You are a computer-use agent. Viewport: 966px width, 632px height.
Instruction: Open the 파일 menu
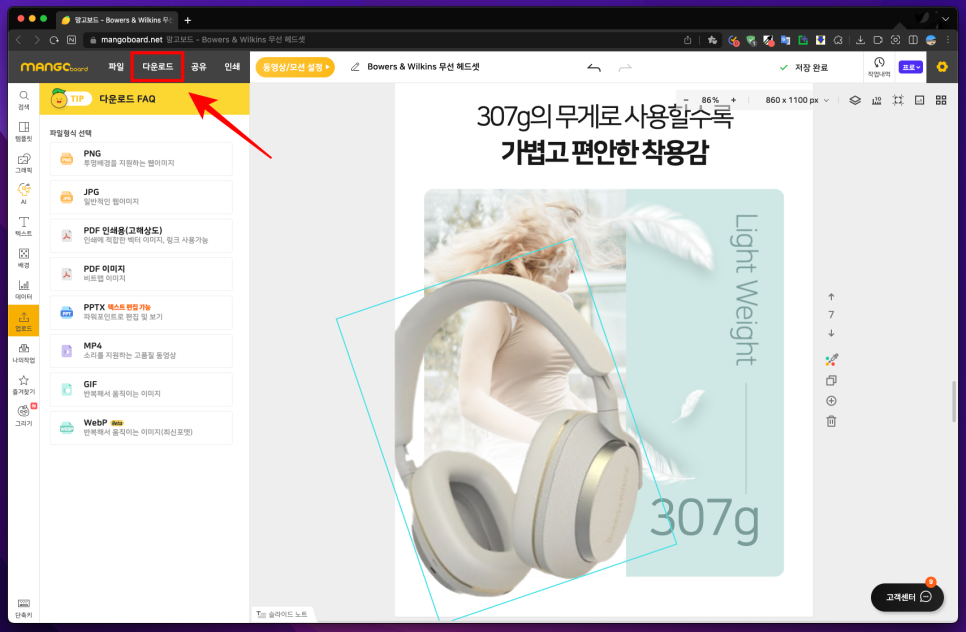click(116, 67)
